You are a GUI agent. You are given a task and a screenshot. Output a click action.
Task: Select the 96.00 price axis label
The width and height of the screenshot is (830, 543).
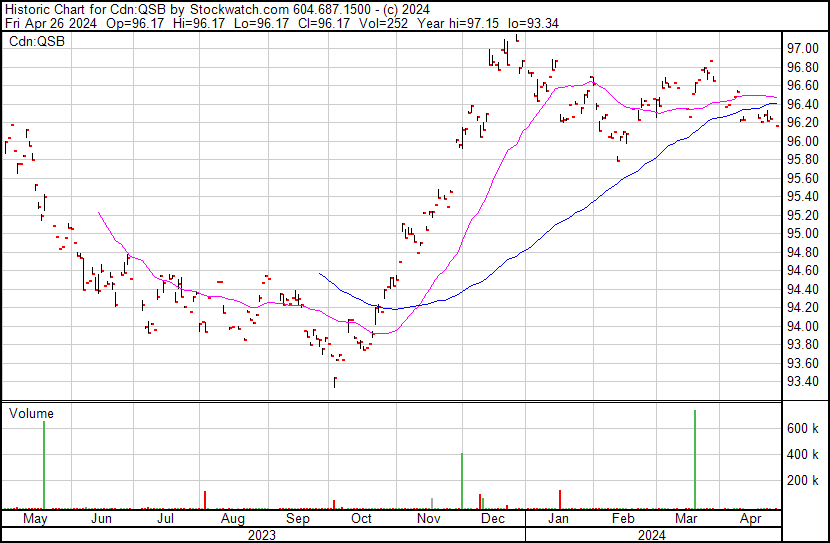point(802,141)
